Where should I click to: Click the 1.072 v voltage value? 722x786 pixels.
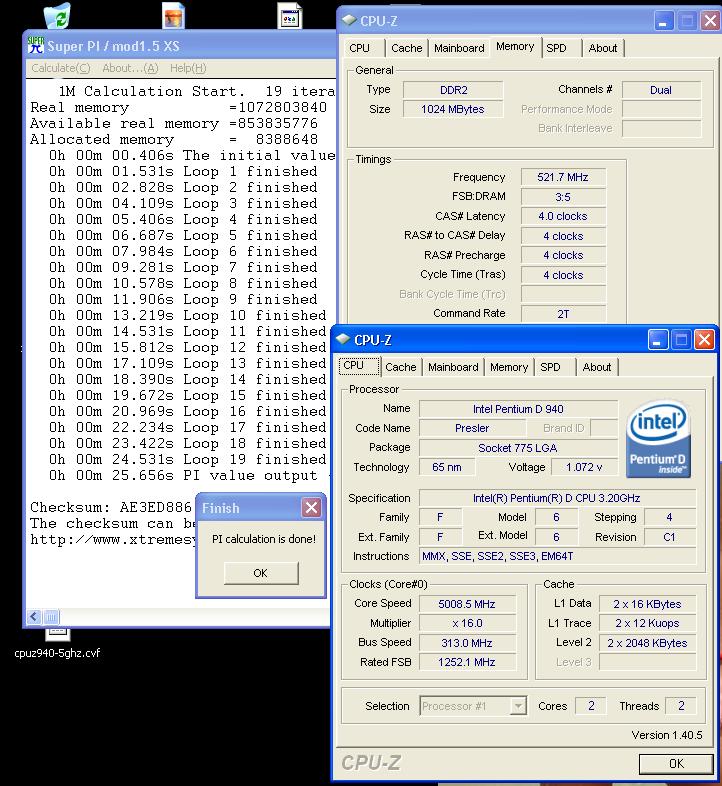pos(584,467)
